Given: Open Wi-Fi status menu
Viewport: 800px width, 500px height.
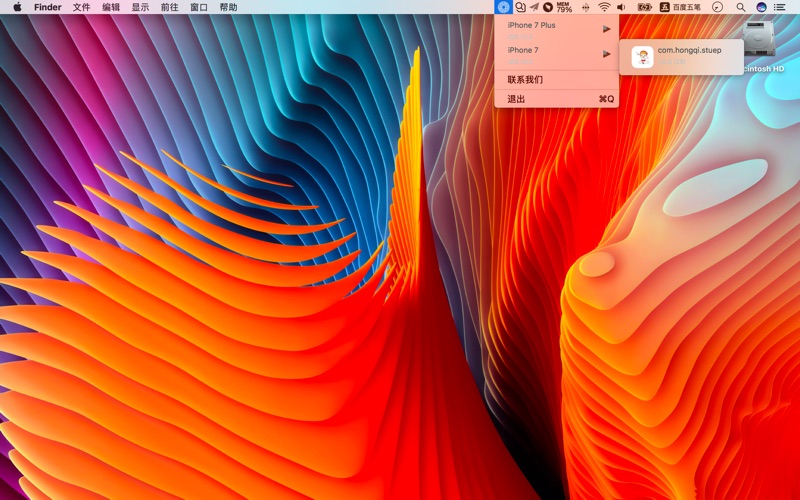Looking at the screenshot, I should (x=604, y=7).
